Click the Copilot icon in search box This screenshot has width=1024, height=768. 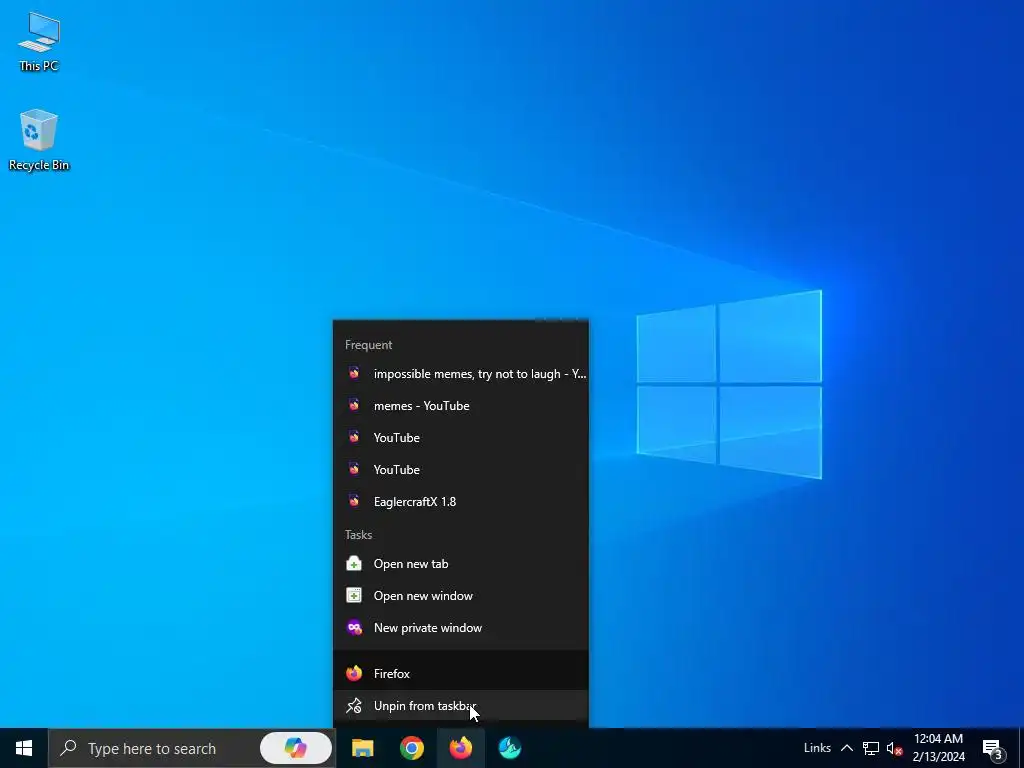coord(296,748)
